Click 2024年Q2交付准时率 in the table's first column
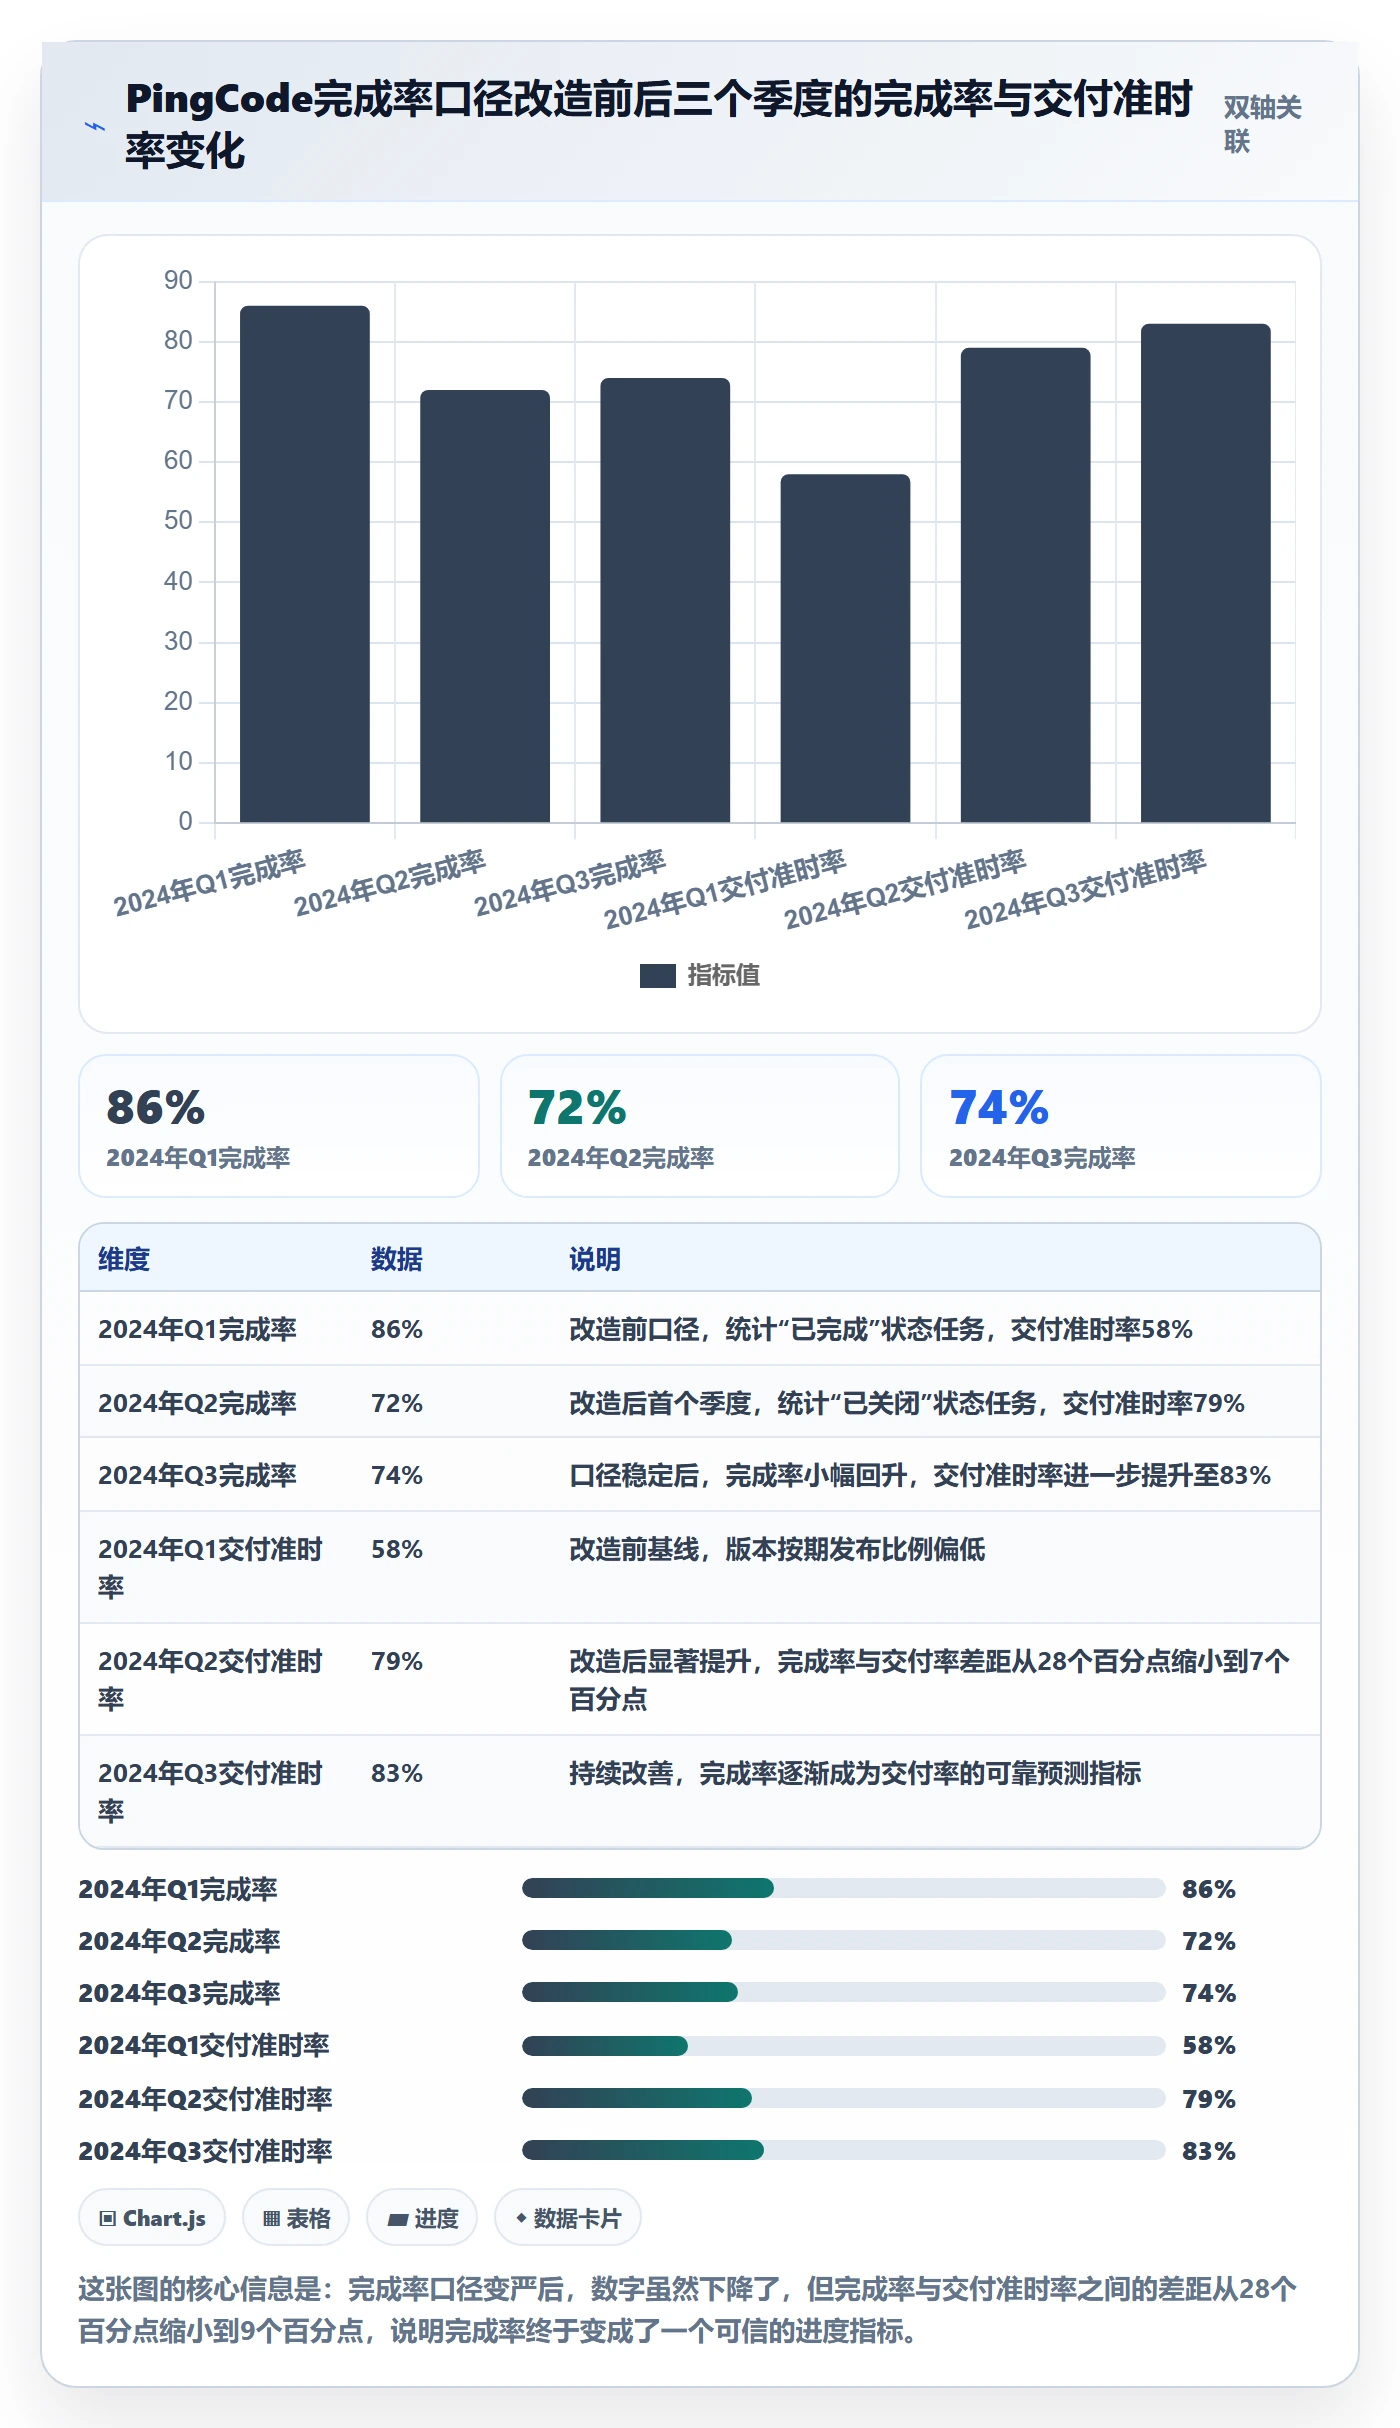 pos(210,1680)
